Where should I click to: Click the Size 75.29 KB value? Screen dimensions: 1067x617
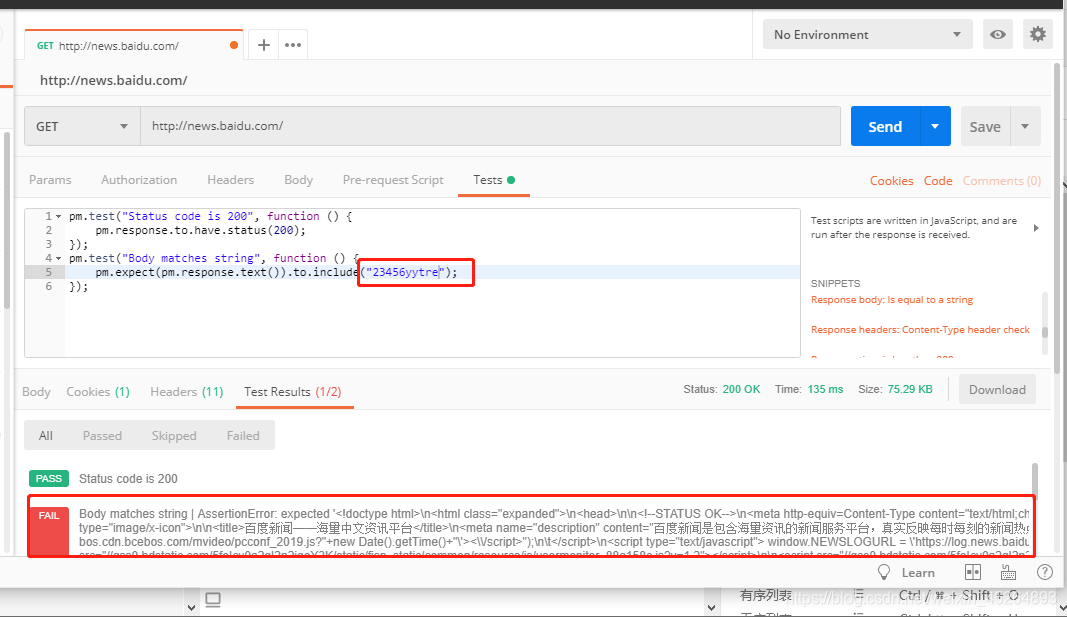(x=910, y=389)
